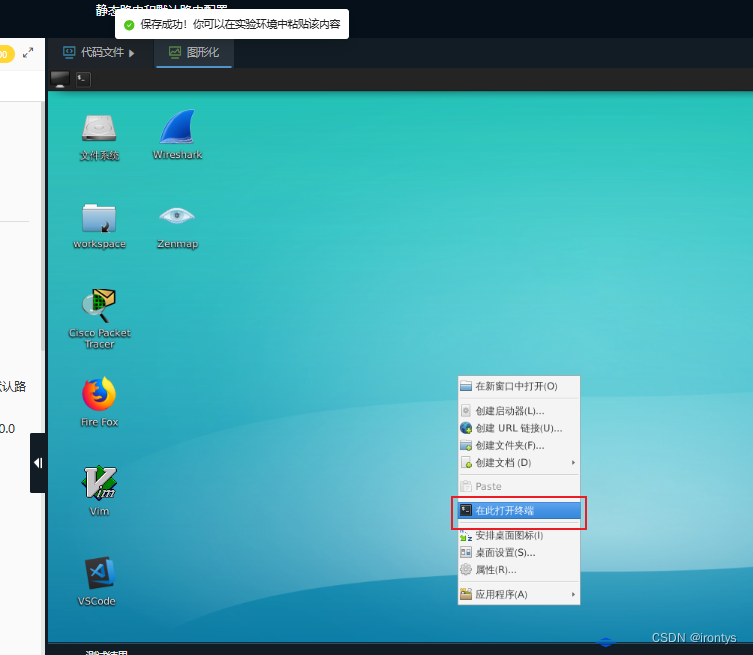The height and width of the screenshot is (655, 753).
Task: Collapse the left panel with arrow handle
Action: (x=38, y=463)
